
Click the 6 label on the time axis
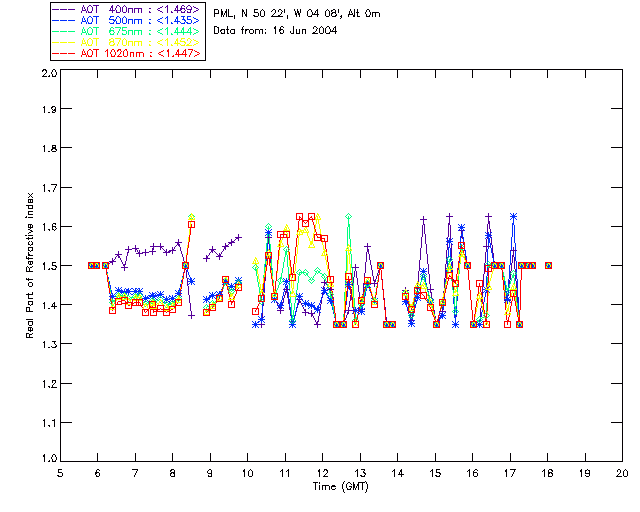[98, 473]
